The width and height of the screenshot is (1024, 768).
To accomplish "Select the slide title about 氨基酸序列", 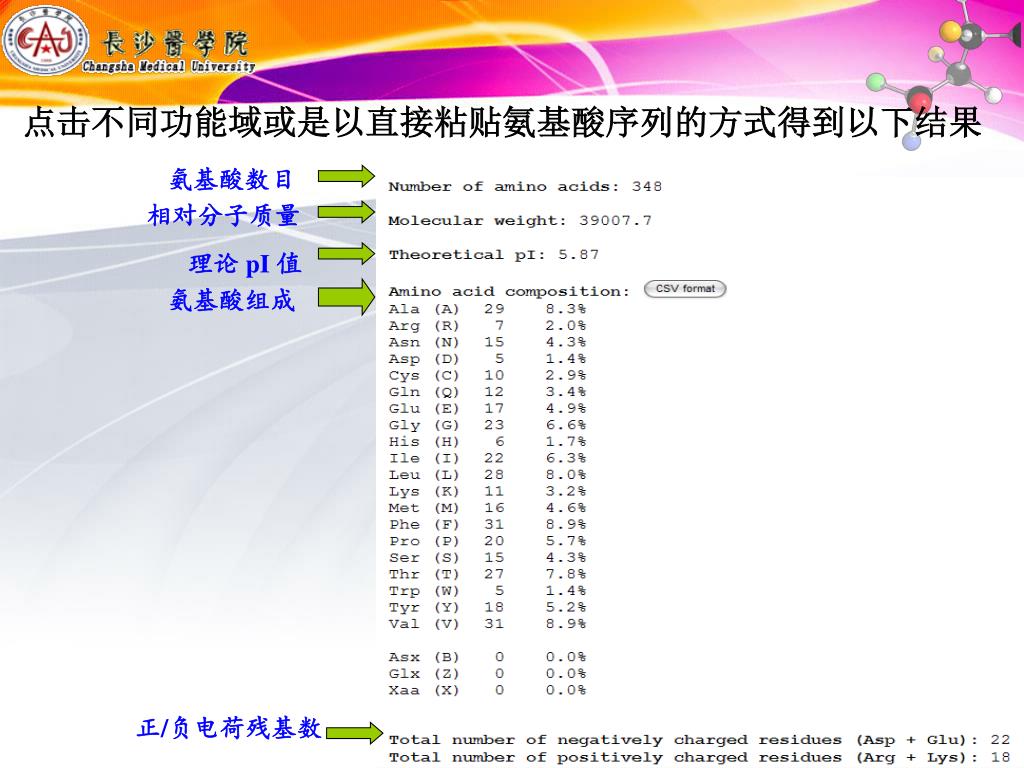I will [x=502, y=121].
